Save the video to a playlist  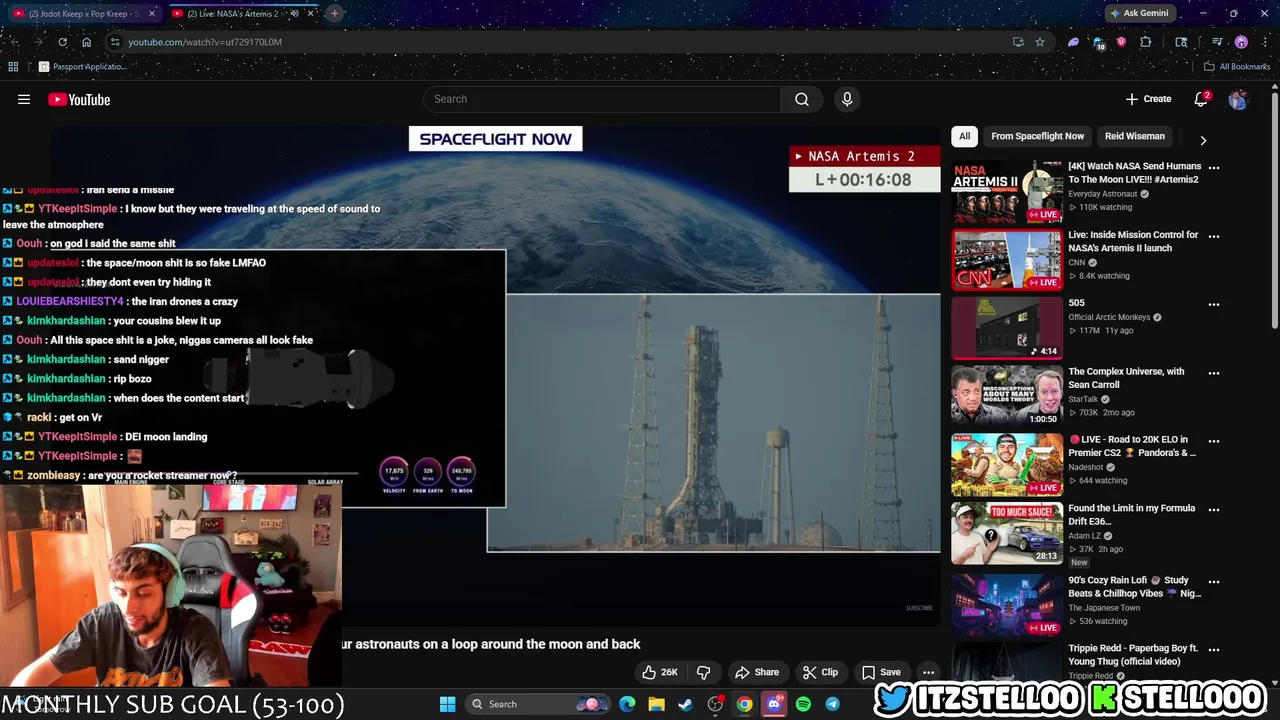pos(881,672)
